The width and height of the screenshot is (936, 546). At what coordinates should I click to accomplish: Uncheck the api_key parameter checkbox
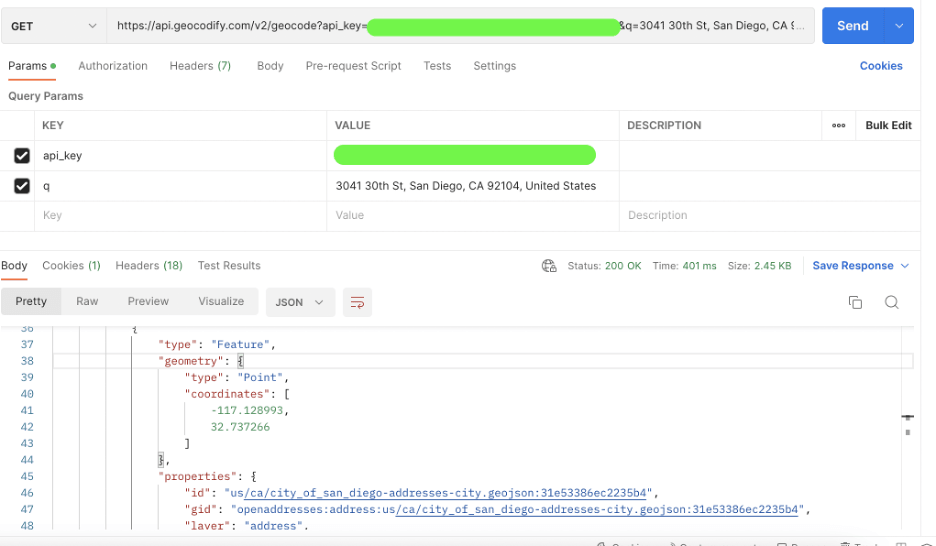point(22,156)
